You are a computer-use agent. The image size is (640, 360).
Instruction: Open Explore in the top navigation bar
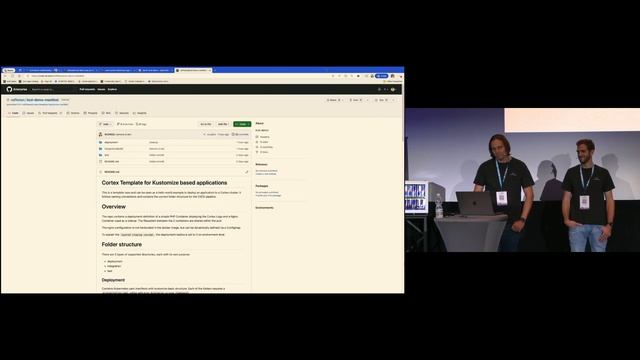click(x=112, y=89)
